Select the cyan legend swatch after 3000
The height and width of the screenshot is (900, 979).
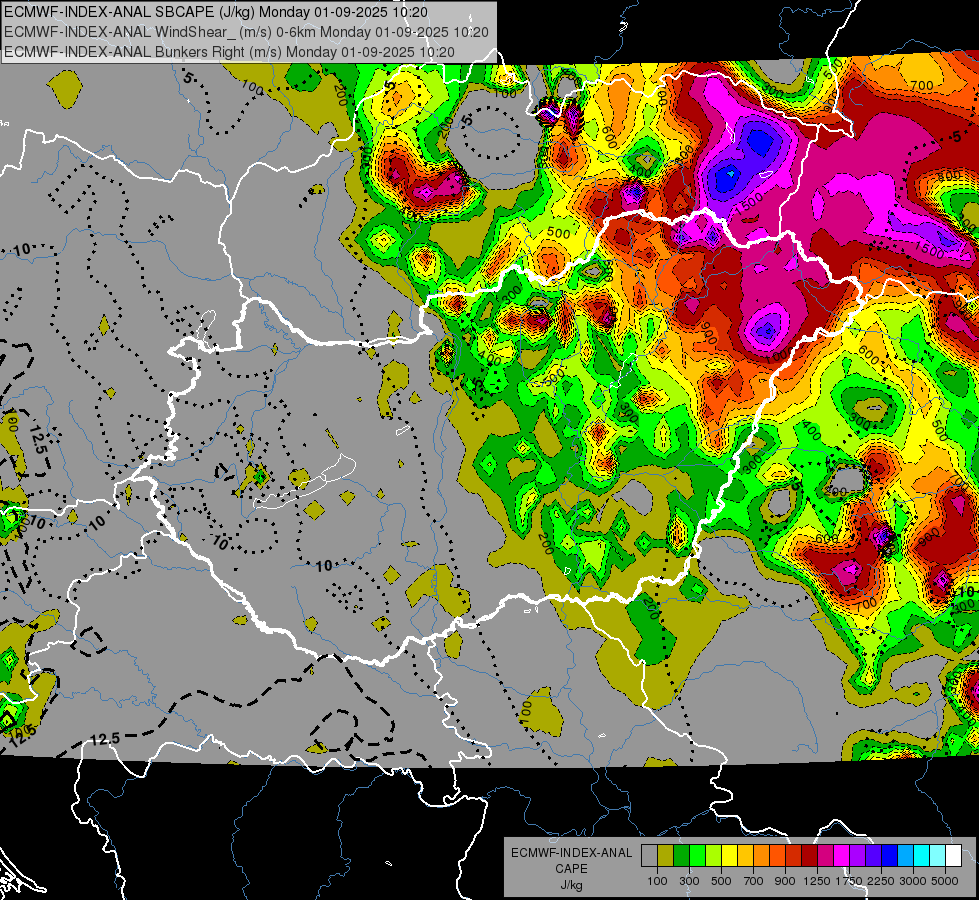click(922, 856)
